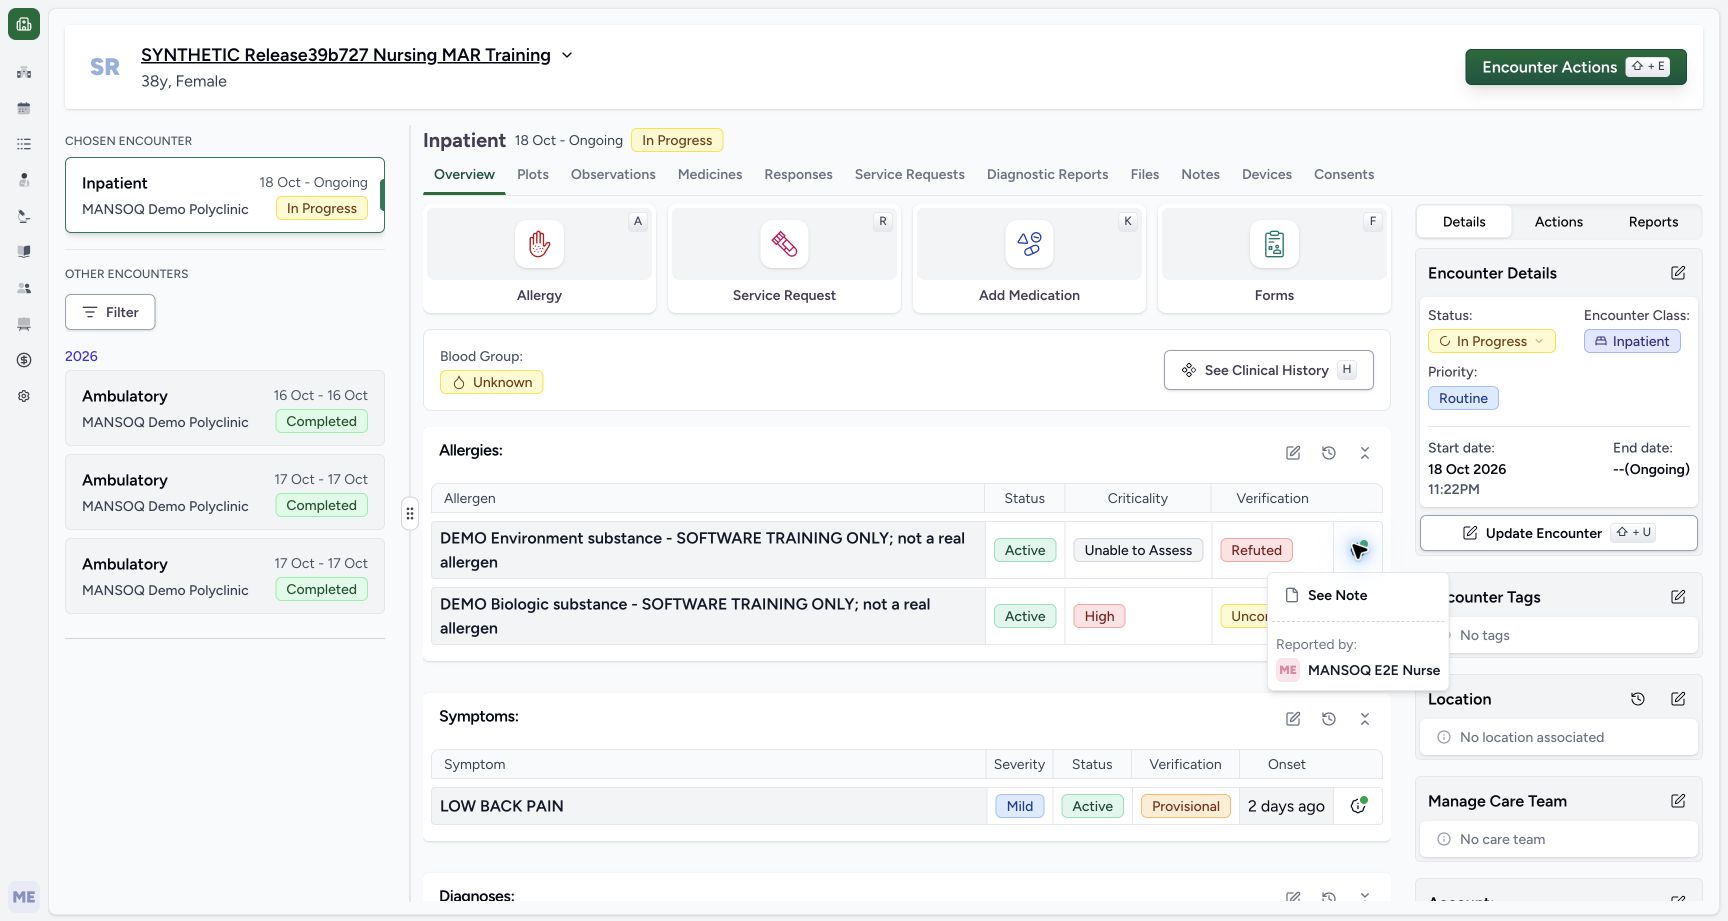This screenshot has height=921, width=1728.
Task: Click Encounter Actions button
Action: click(x=1576, y=67)
